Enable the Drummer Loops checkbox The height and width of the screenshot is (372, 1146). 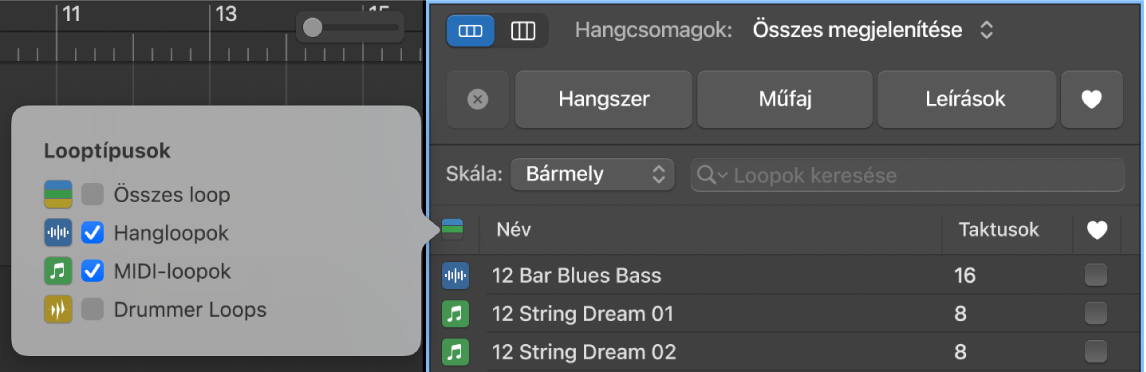92,310
